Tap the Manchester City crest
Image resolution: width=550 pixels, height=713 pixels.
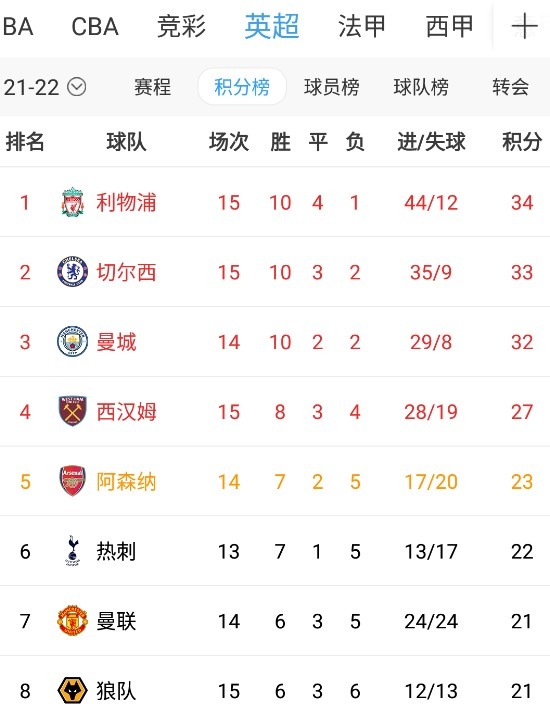pyautogui.click(x=72, y=341)
